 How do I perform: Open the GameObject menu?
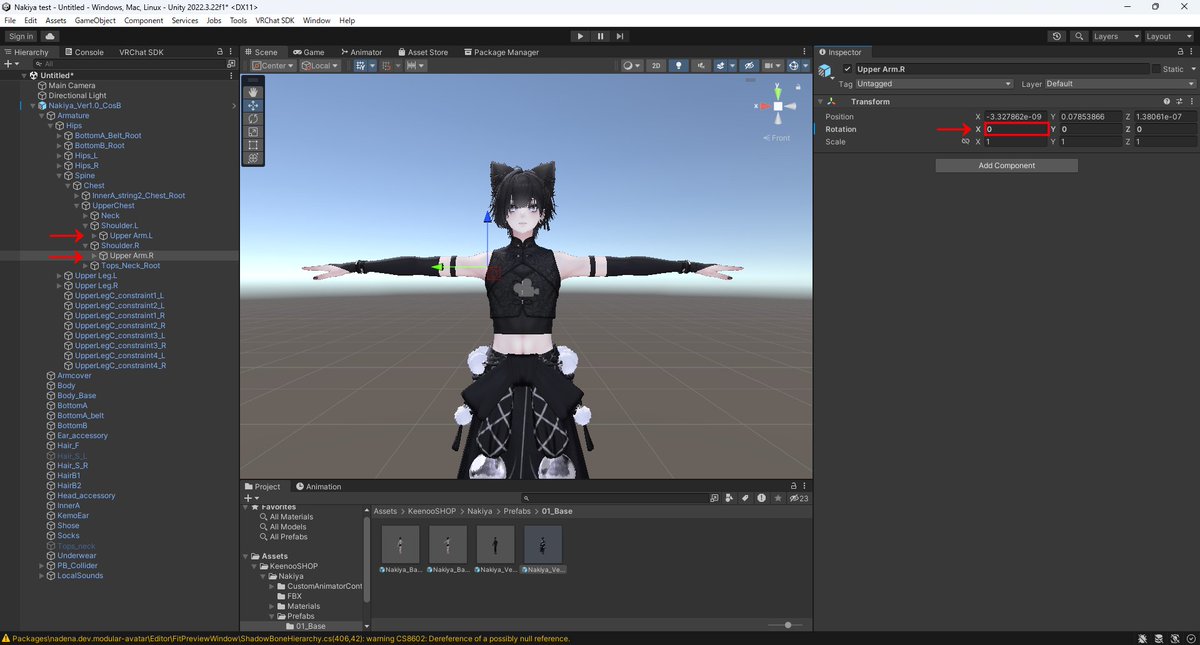tap(96, 20)
